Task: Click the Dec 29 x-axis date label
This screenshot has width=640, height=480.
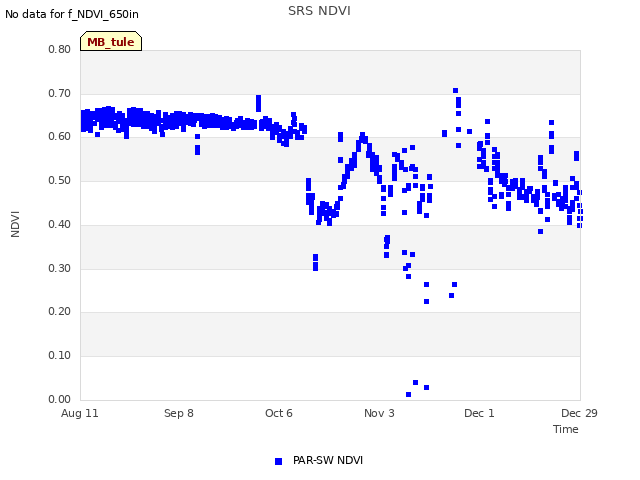Action: coord(579,413)
